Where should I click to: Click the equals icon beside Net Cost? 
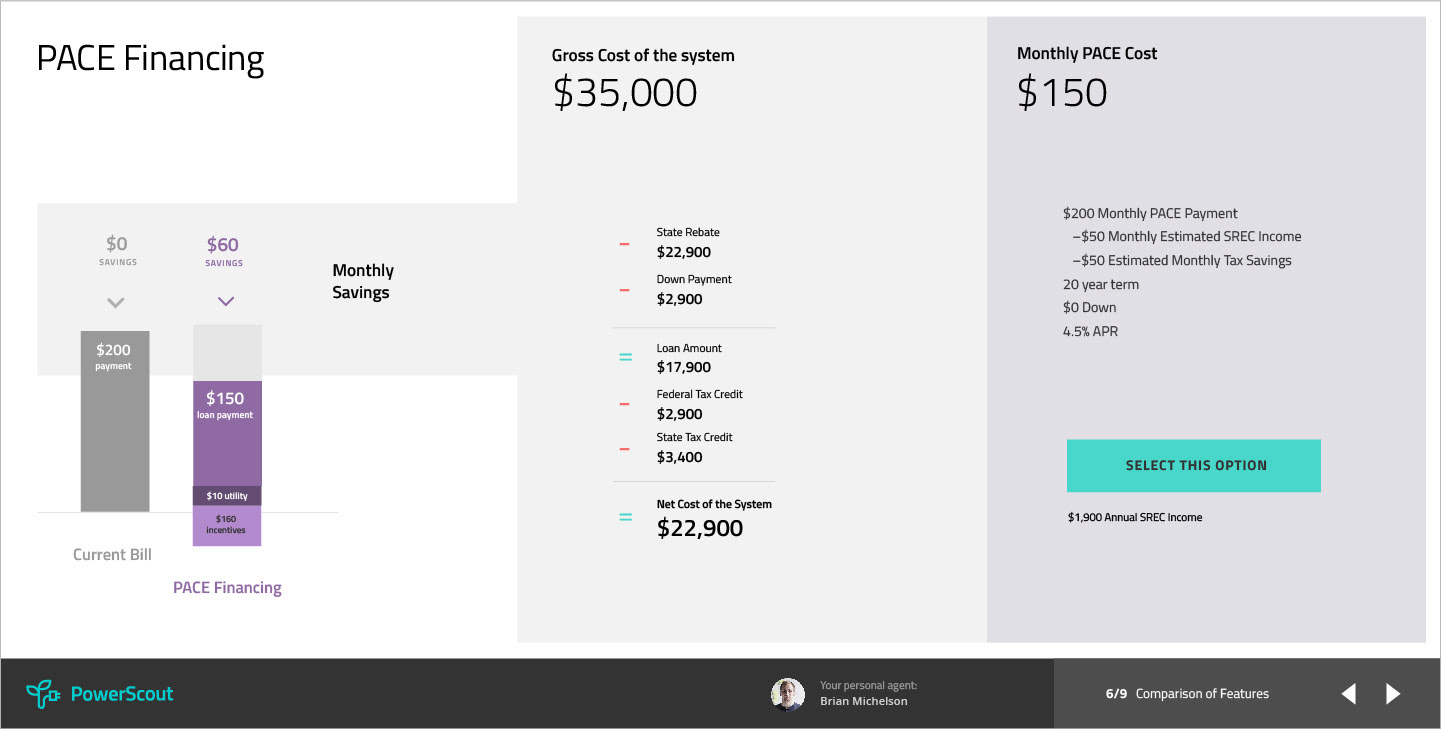tap(625, 518)
